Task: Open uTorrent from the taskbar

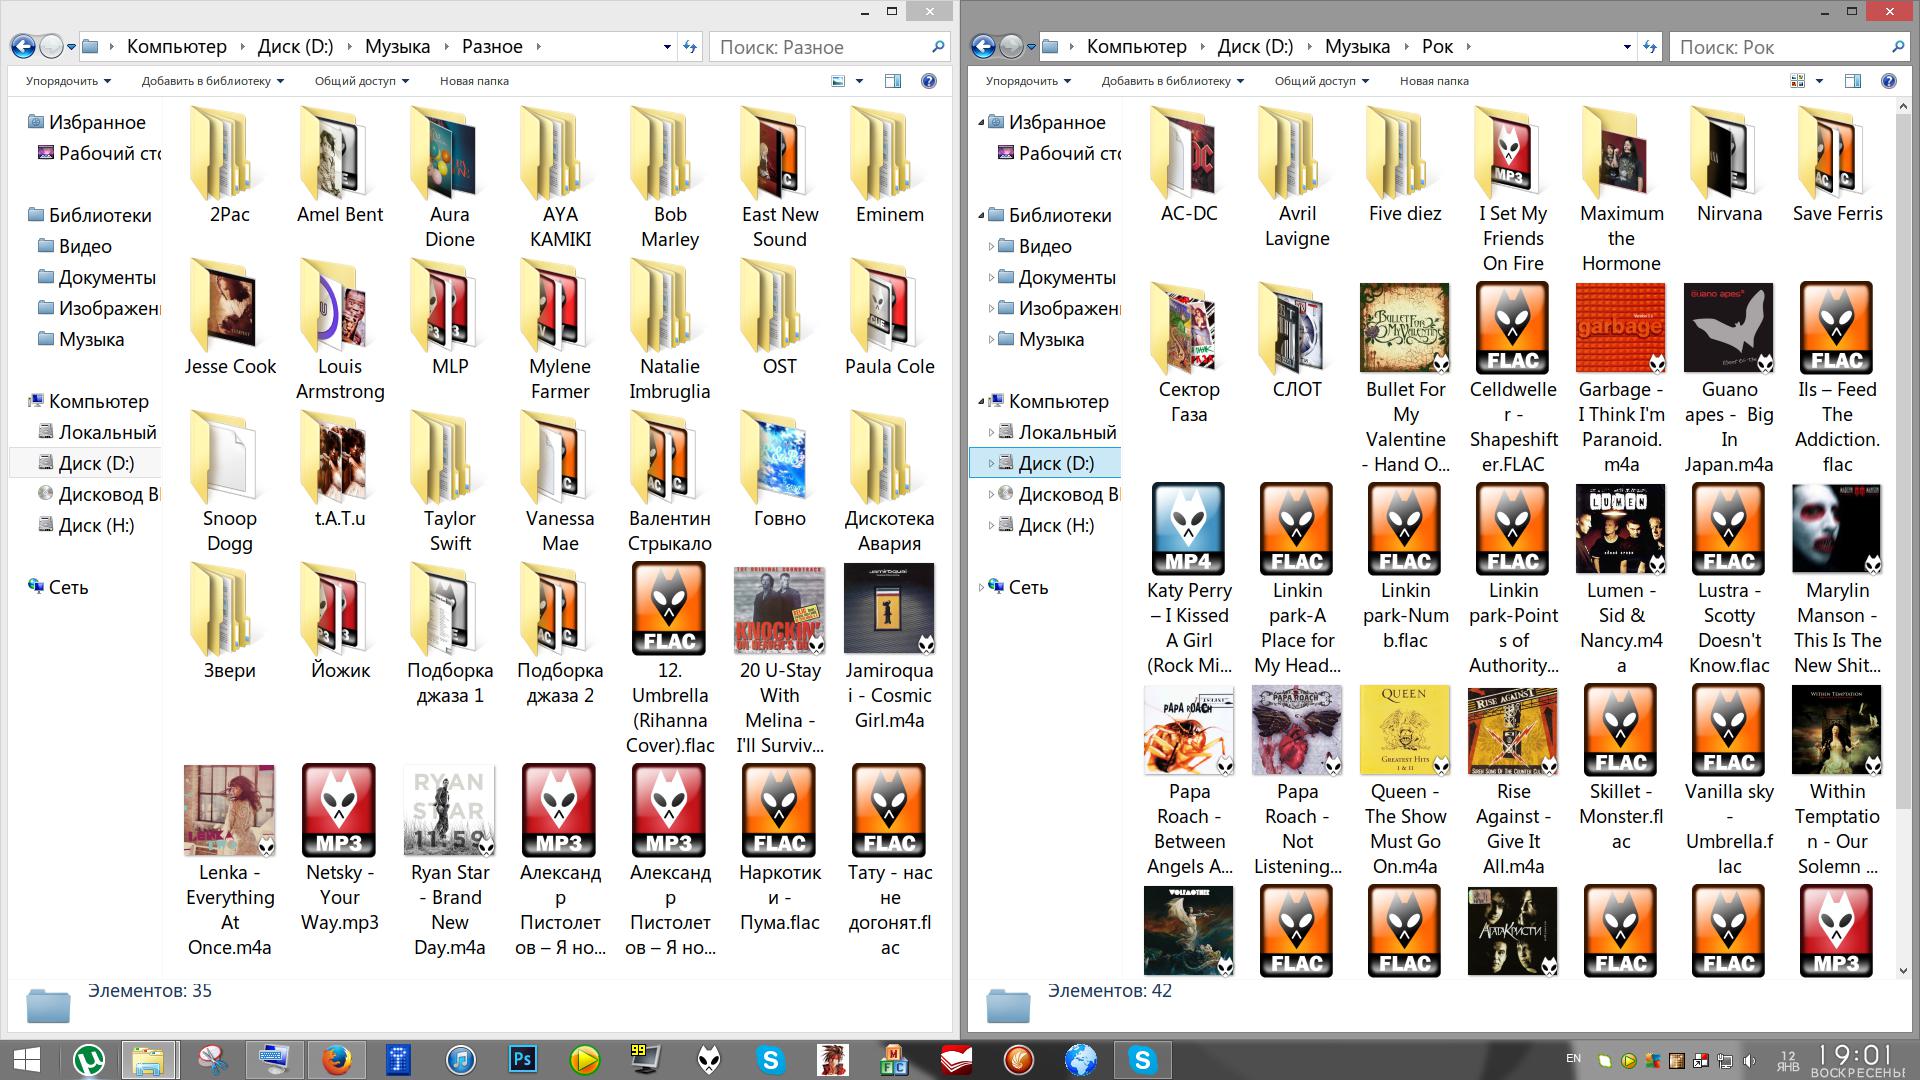Action: 90,1059
